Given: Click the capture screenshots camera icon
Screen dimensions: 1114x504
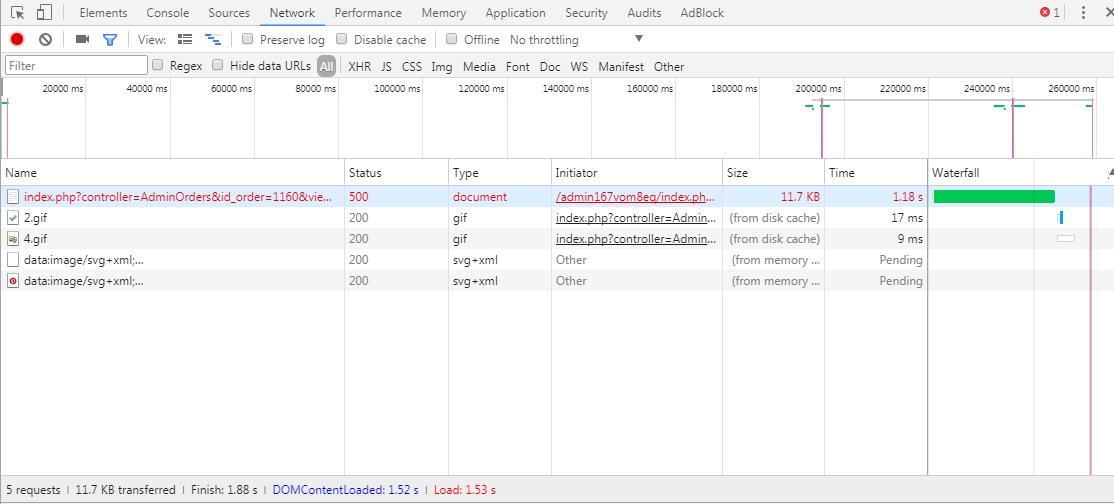Looking at the screenshot, I should pyautogui.click(x=82, y=39).
